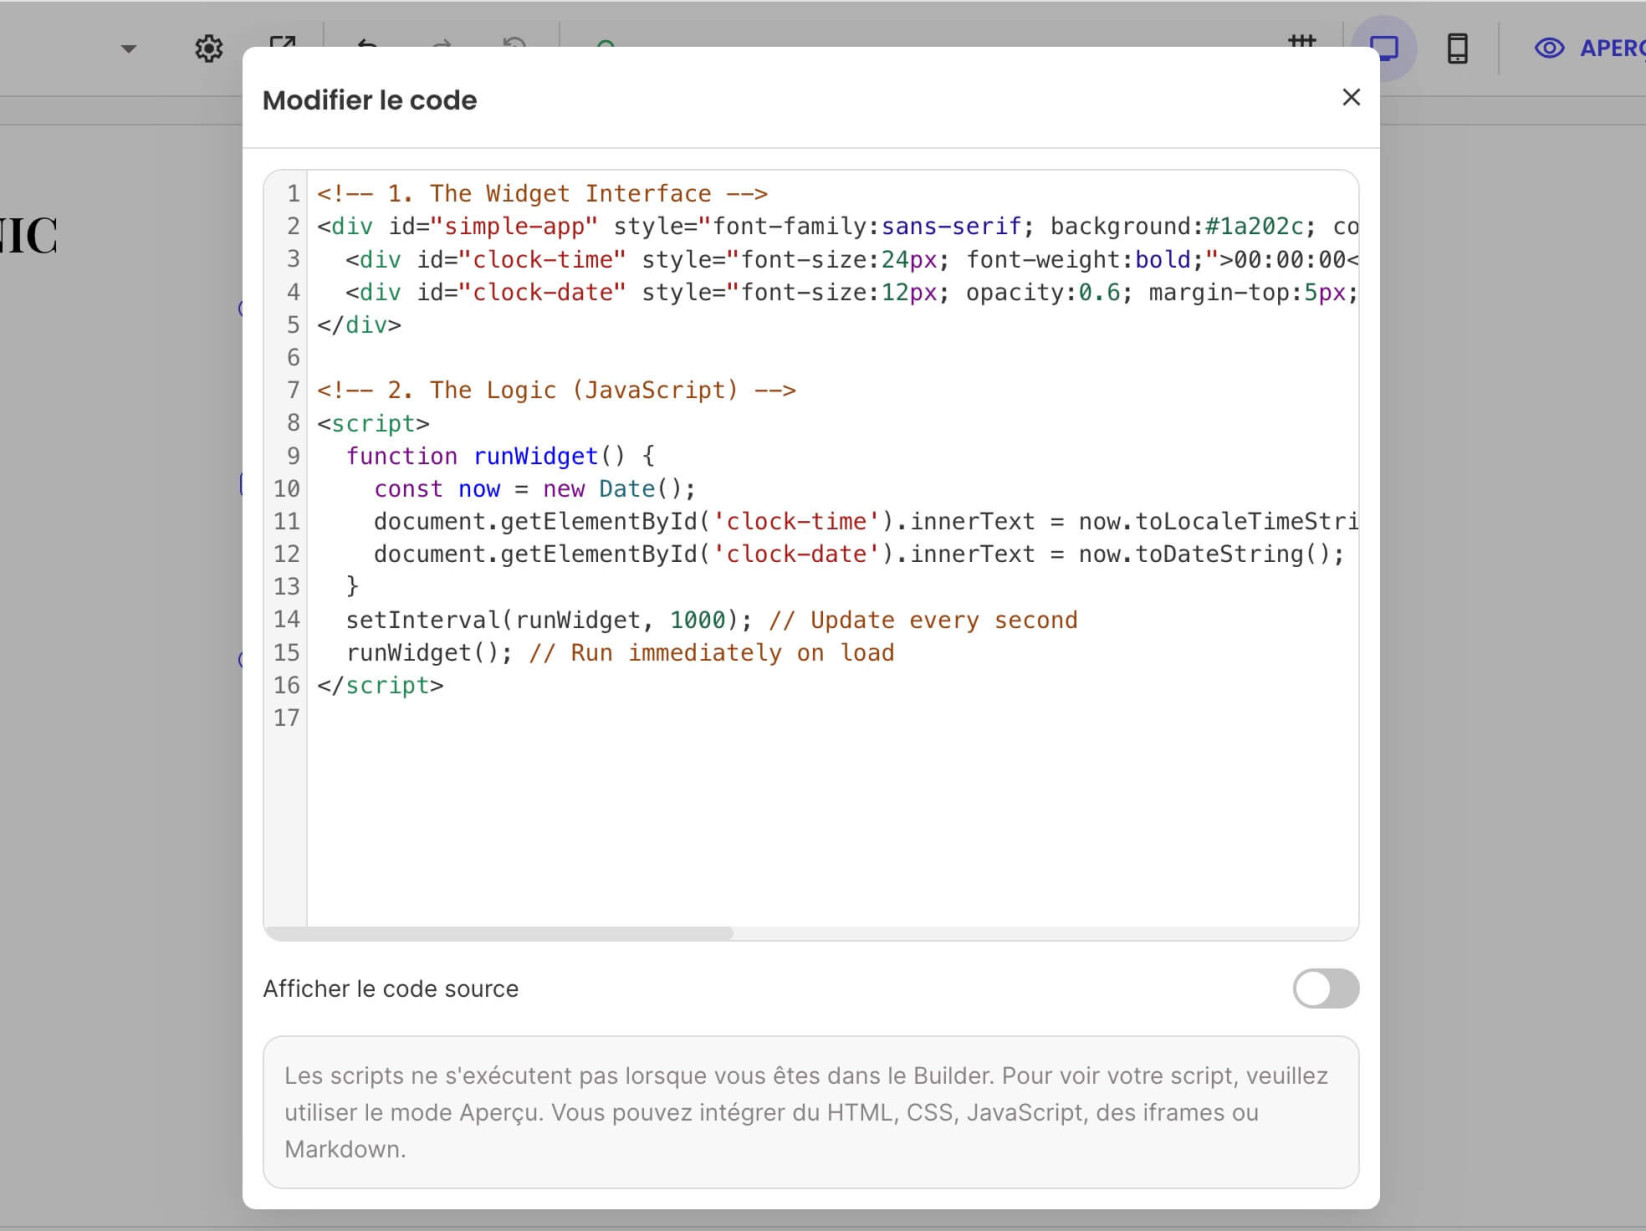
Task: Click the closing </script> tag line
Action: [x=380, y=685]
